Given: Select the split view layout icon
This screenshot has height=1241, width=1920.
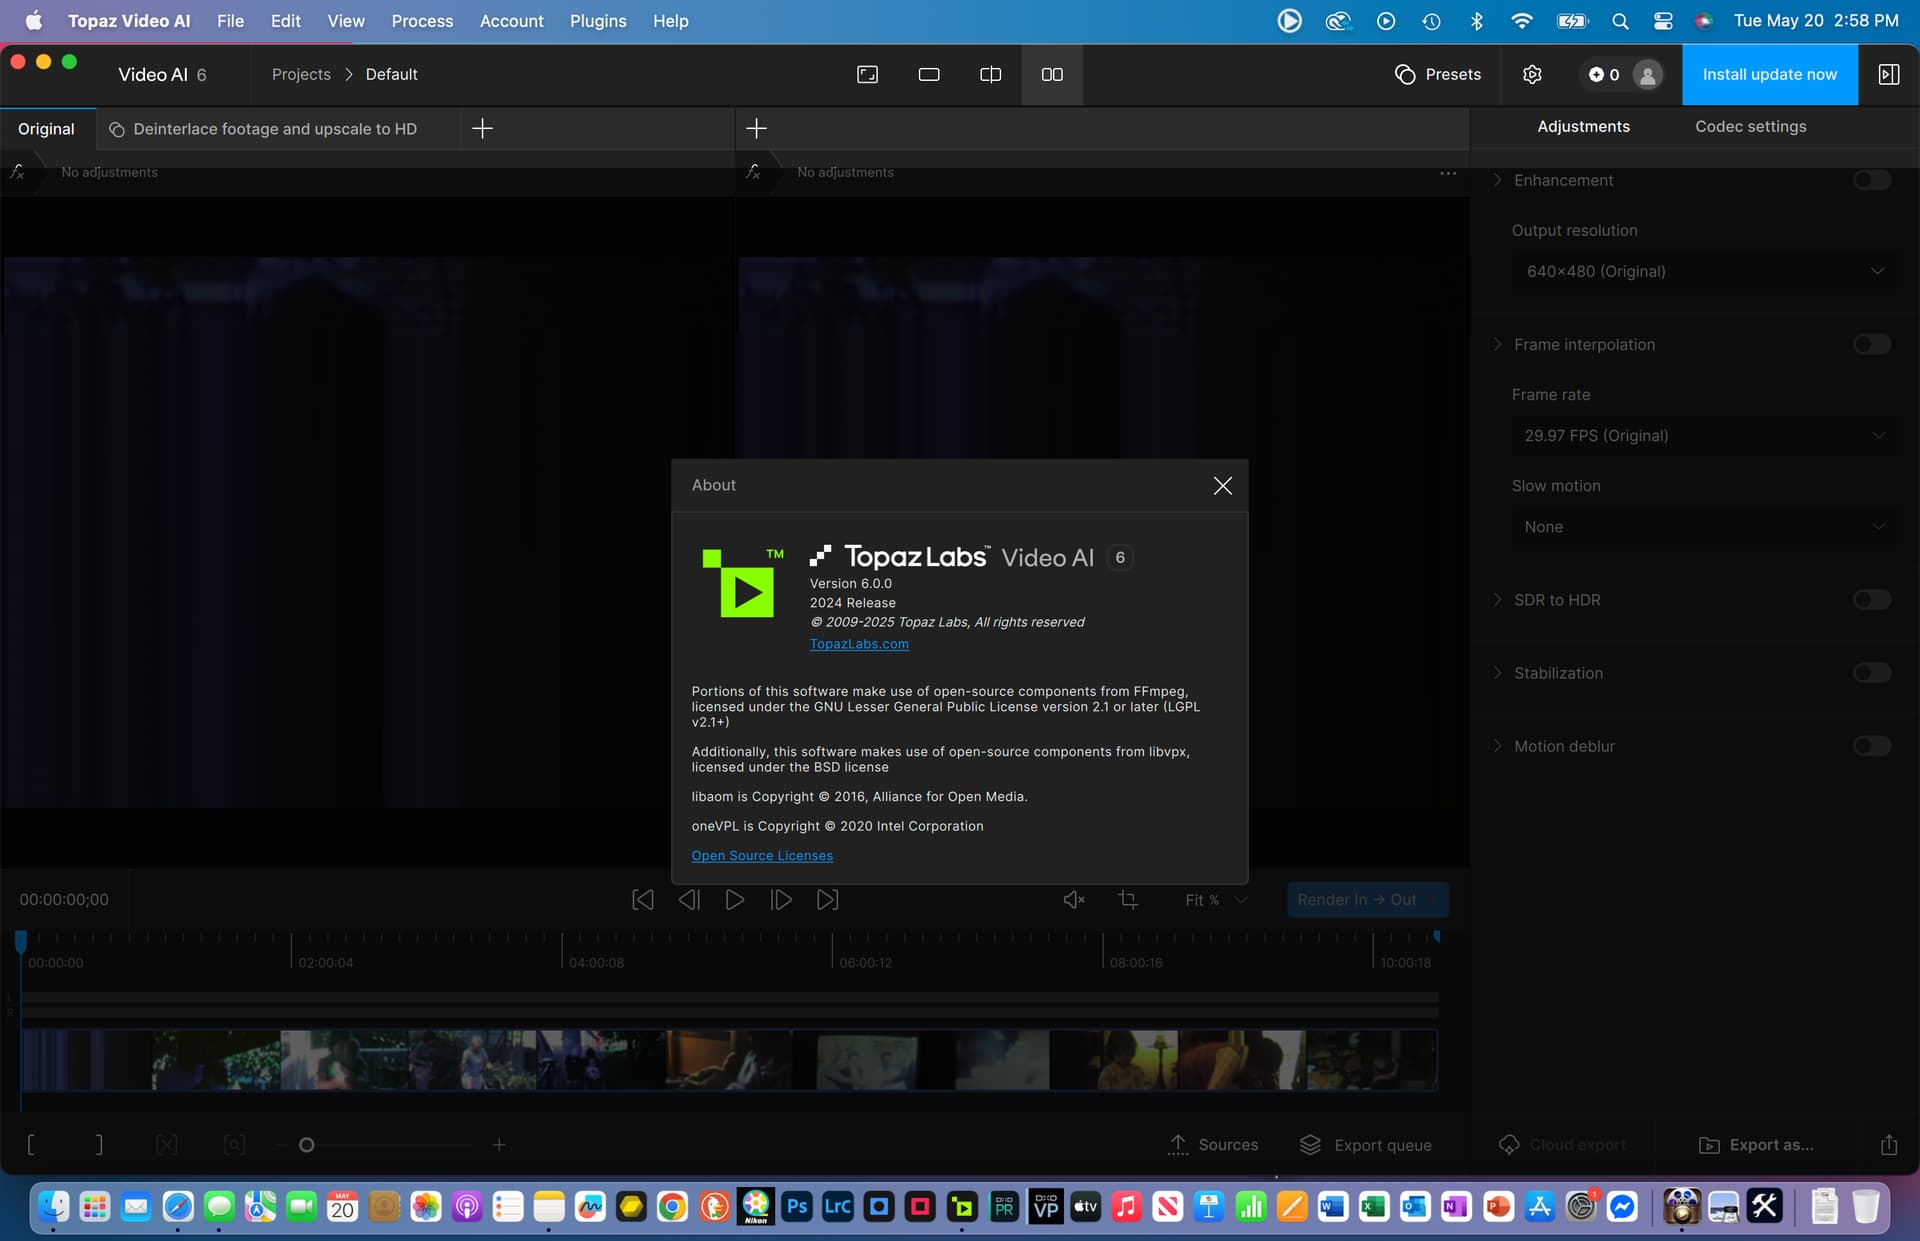Looking at the screenshot, I should [990, 75].
